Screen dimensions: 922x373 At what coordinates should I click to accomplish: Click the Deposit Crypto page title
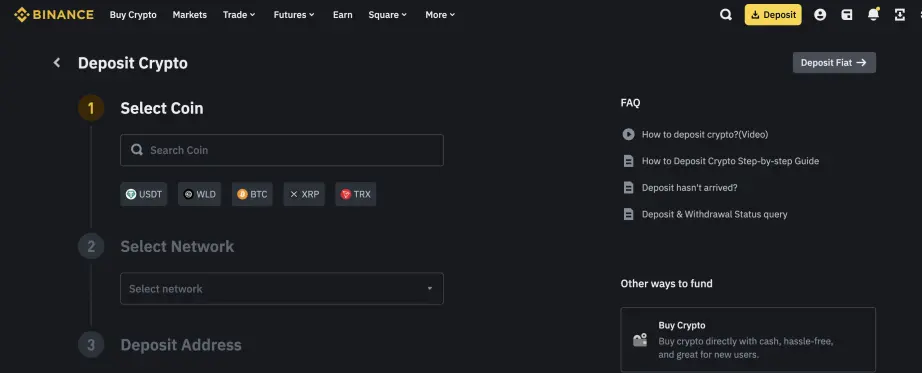(x=133, y=63)
